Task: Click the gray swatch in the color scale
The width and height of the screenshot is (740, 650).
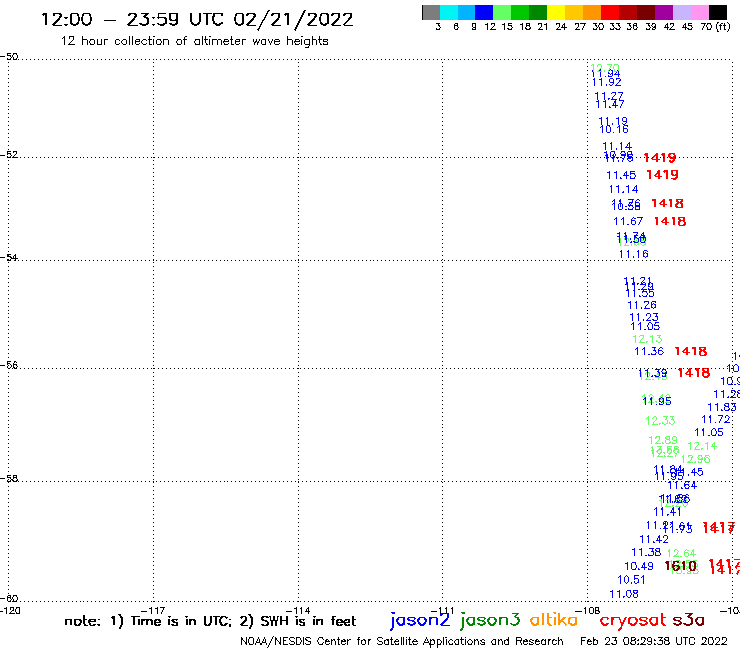Action: [x=431, y=12]
